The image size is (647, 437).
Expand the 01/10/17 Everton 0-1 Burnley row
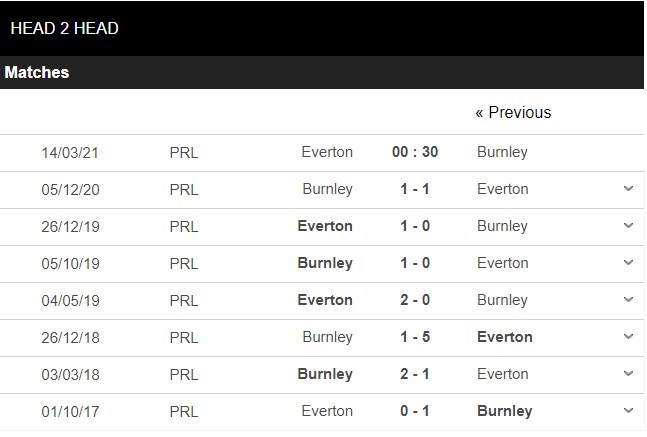pos(628,411)
